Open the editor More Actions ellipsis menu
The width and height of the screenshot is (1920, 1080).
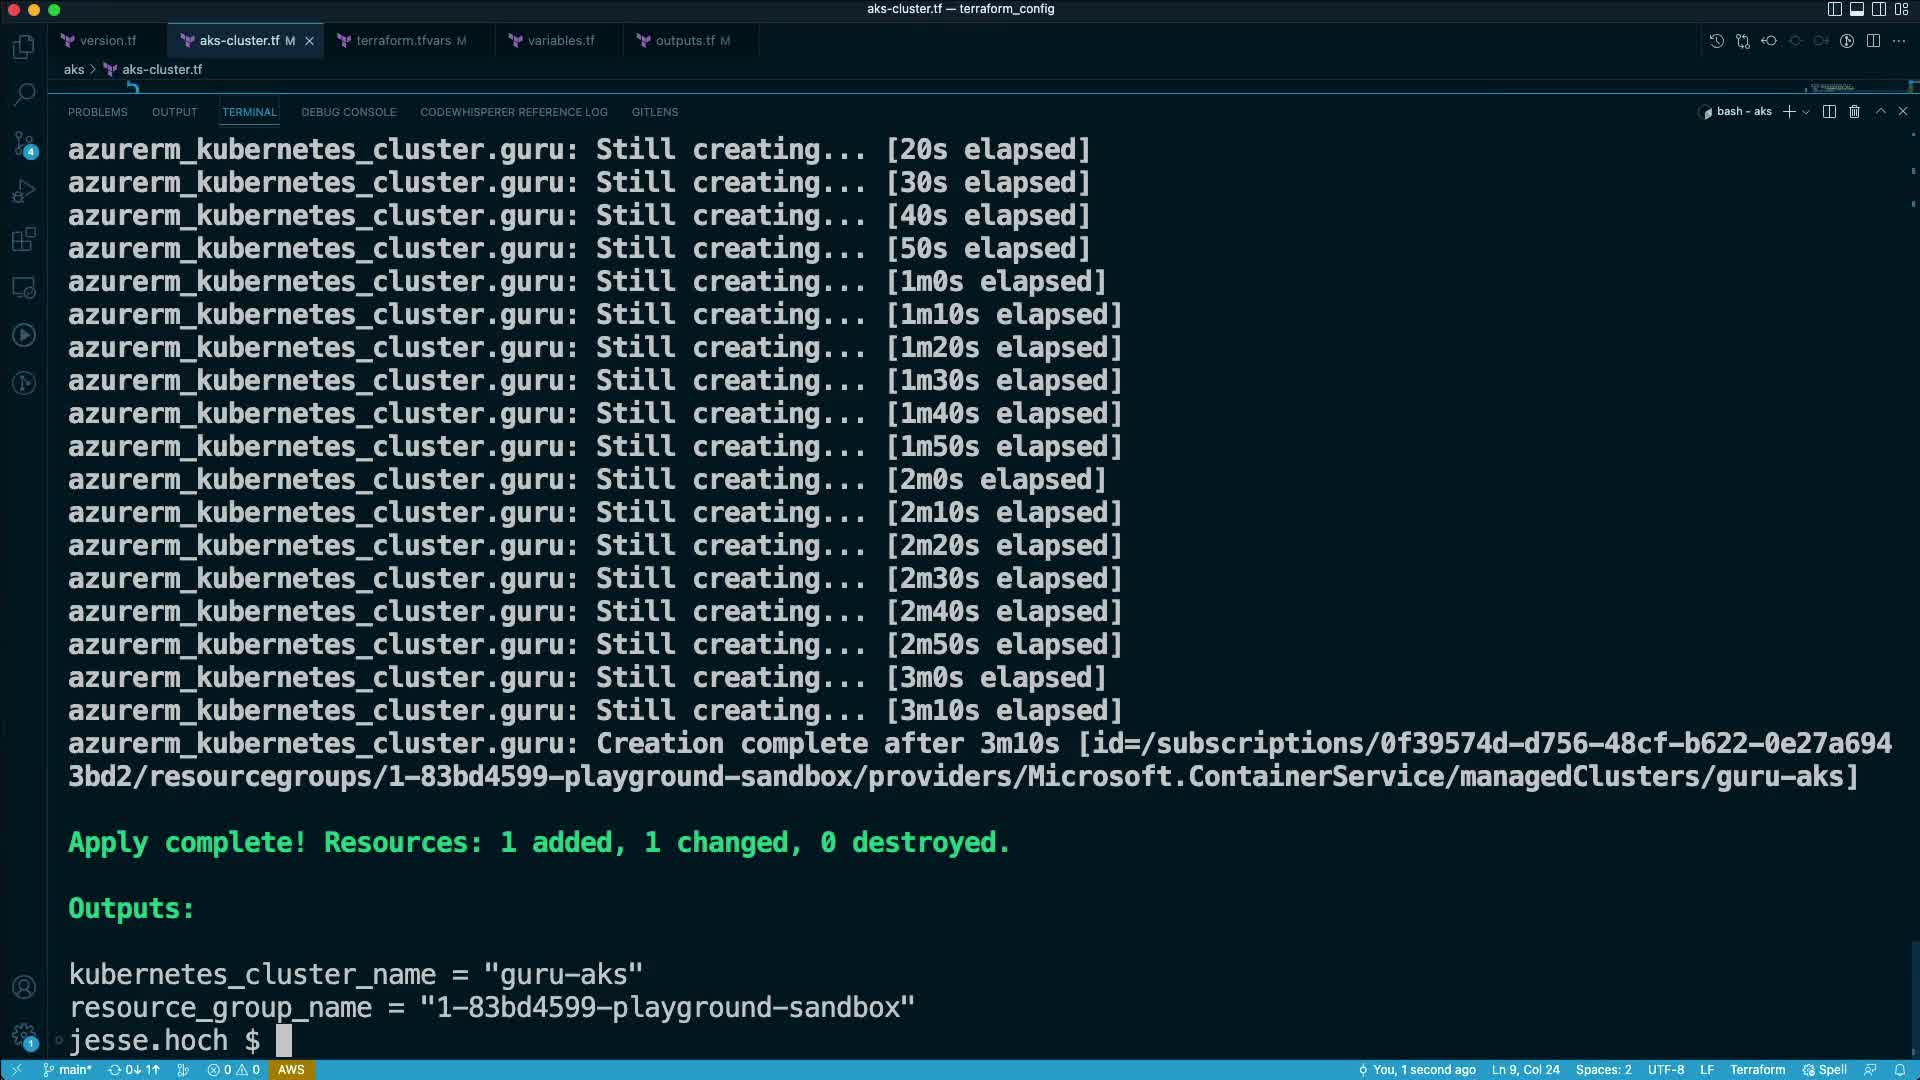pyautogui.click(x=1899, y=41)
